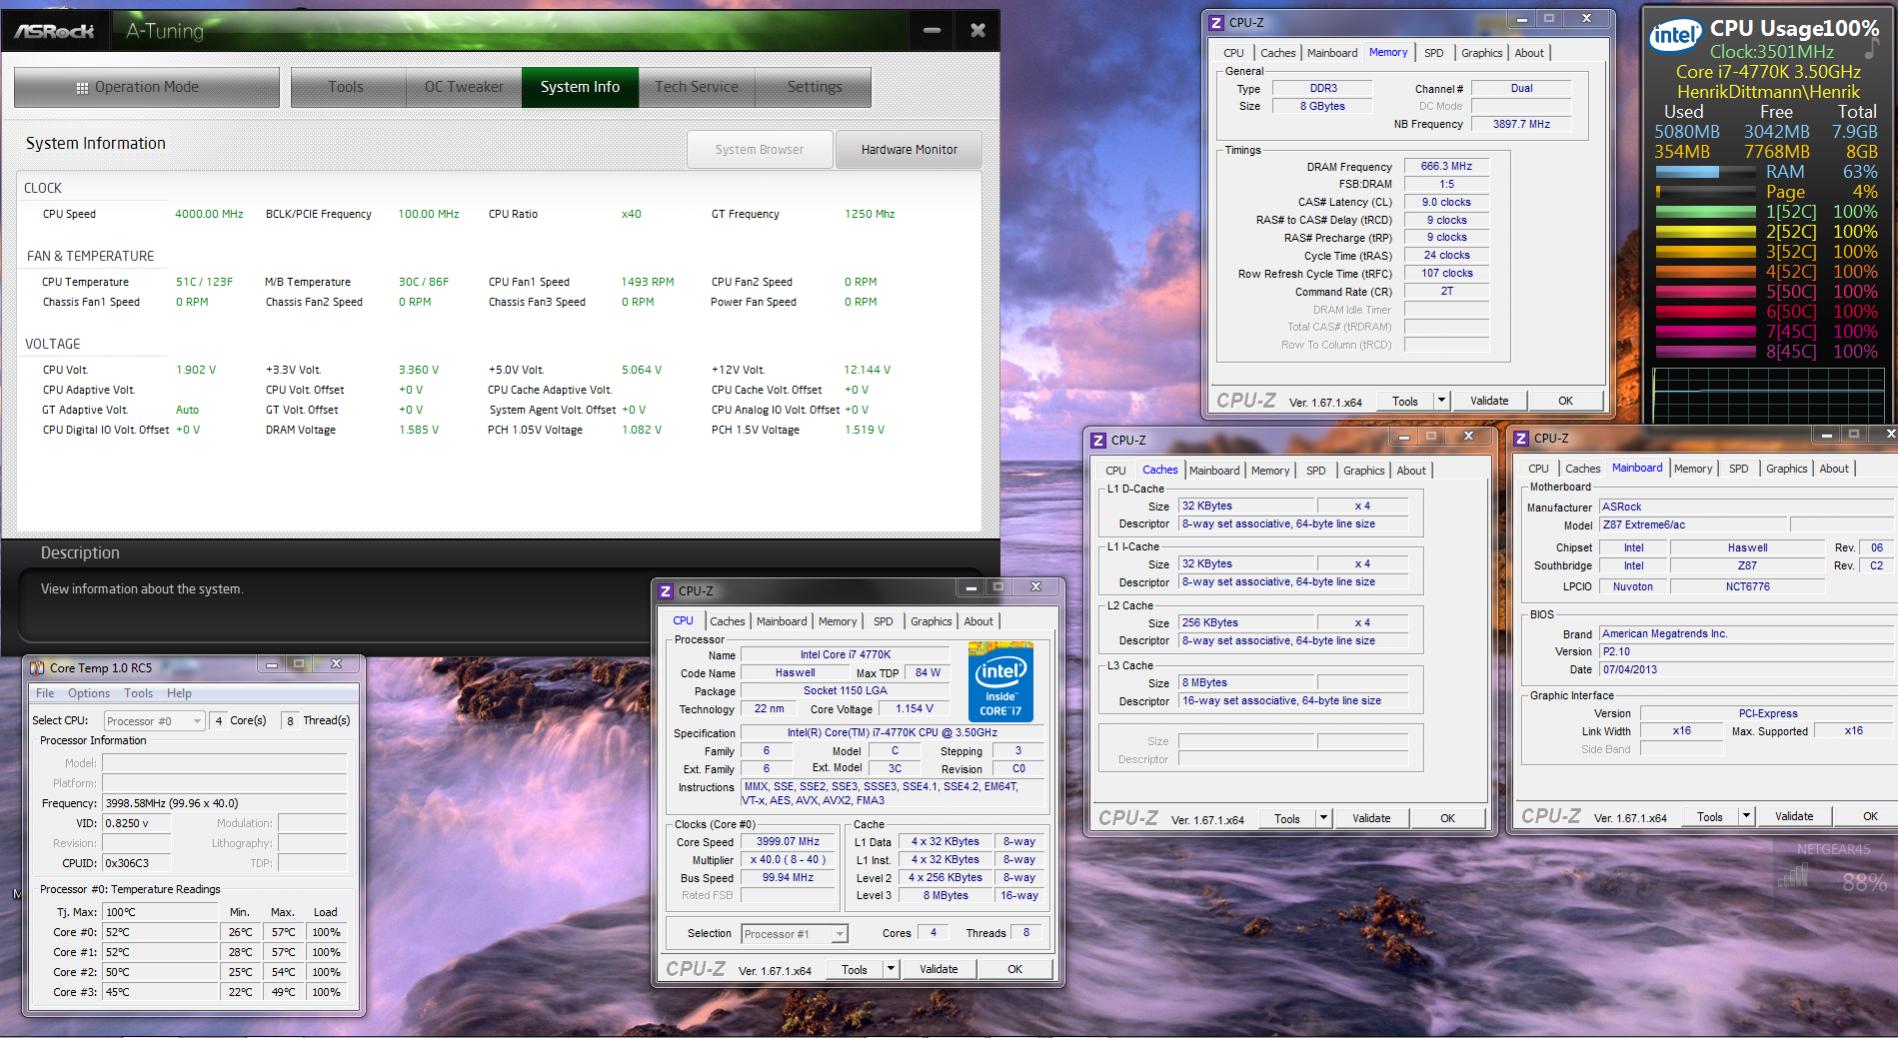Image resolution: width=1898 pixels, height=1038 pixels.
Task: Click OK in the CPU-Z CPU tab window
Action: [x=1015, y=969]
